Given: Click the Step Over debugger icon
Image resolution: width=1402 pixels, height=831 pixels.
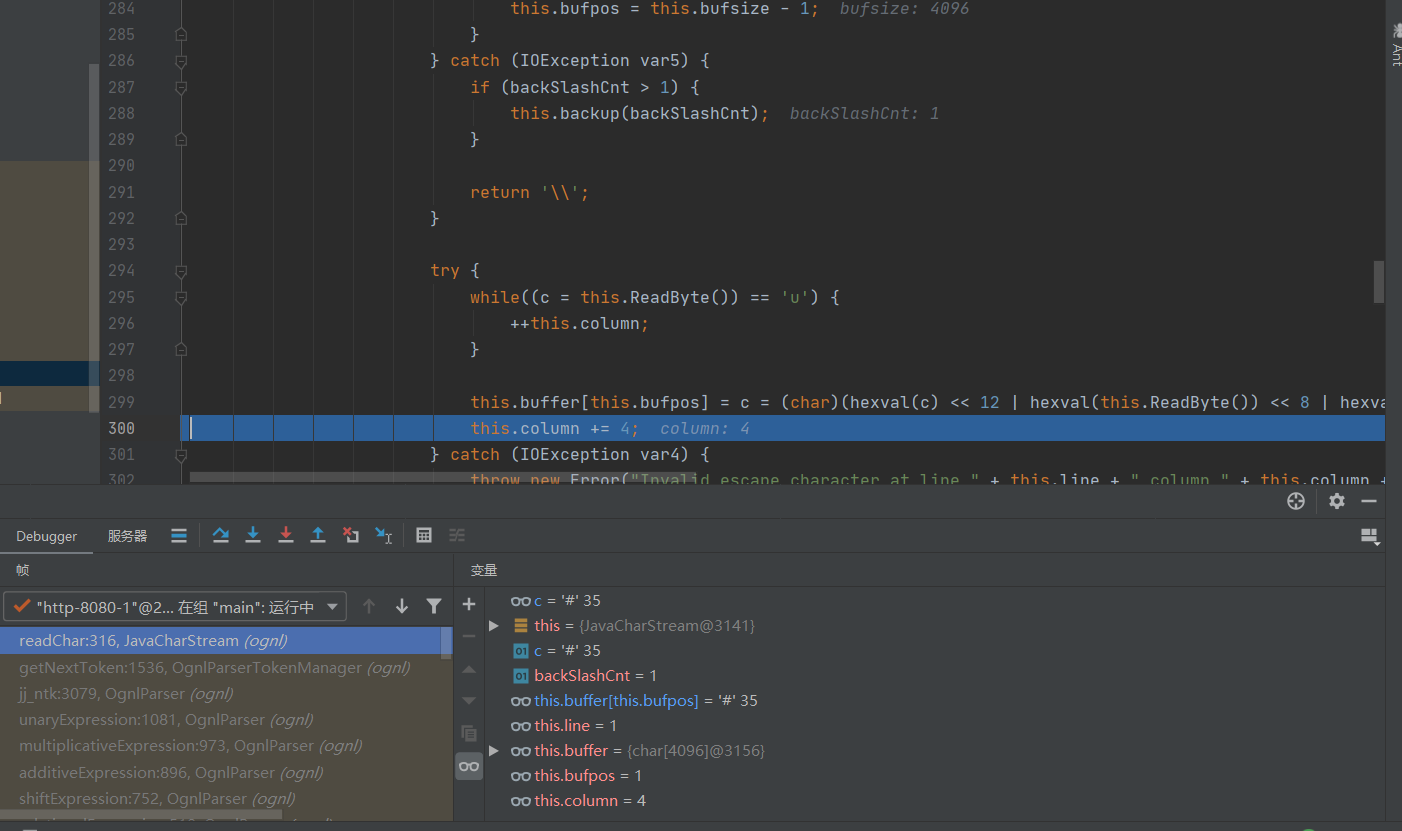Looking at the screenshot, I should (x=221, y=536).
